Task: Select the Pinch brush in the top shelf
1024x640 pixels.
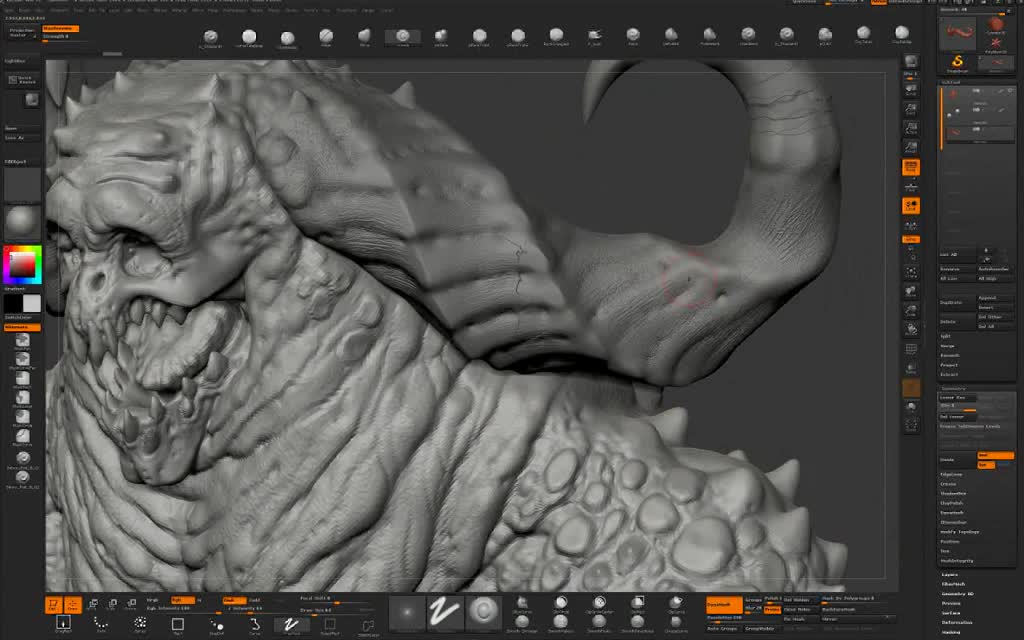Action: (633, 37)
